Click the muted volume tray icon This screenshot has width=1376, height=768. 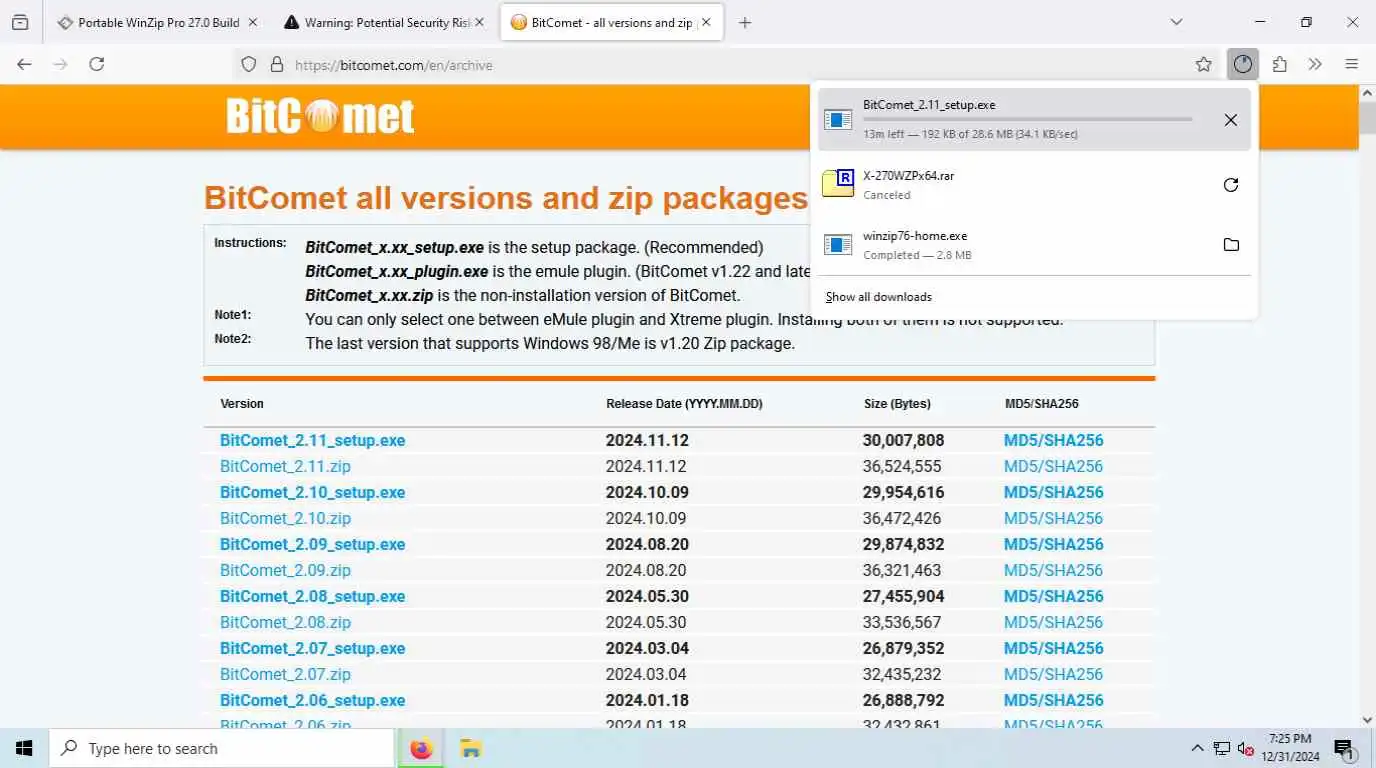tap(1246, 748)
